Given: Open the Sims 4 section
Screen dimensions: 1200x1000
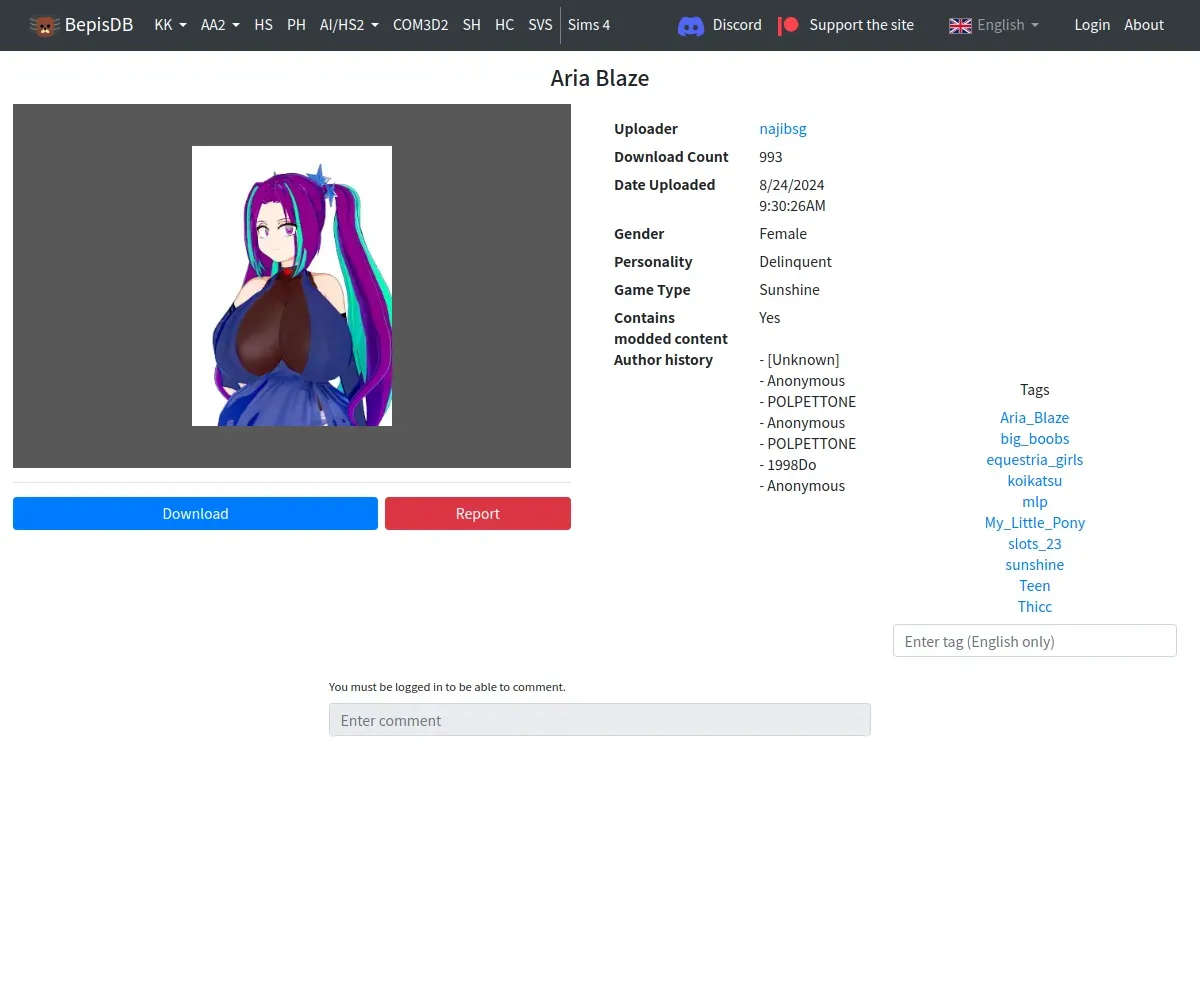Looking at the screenshot, I should (589, 25).
